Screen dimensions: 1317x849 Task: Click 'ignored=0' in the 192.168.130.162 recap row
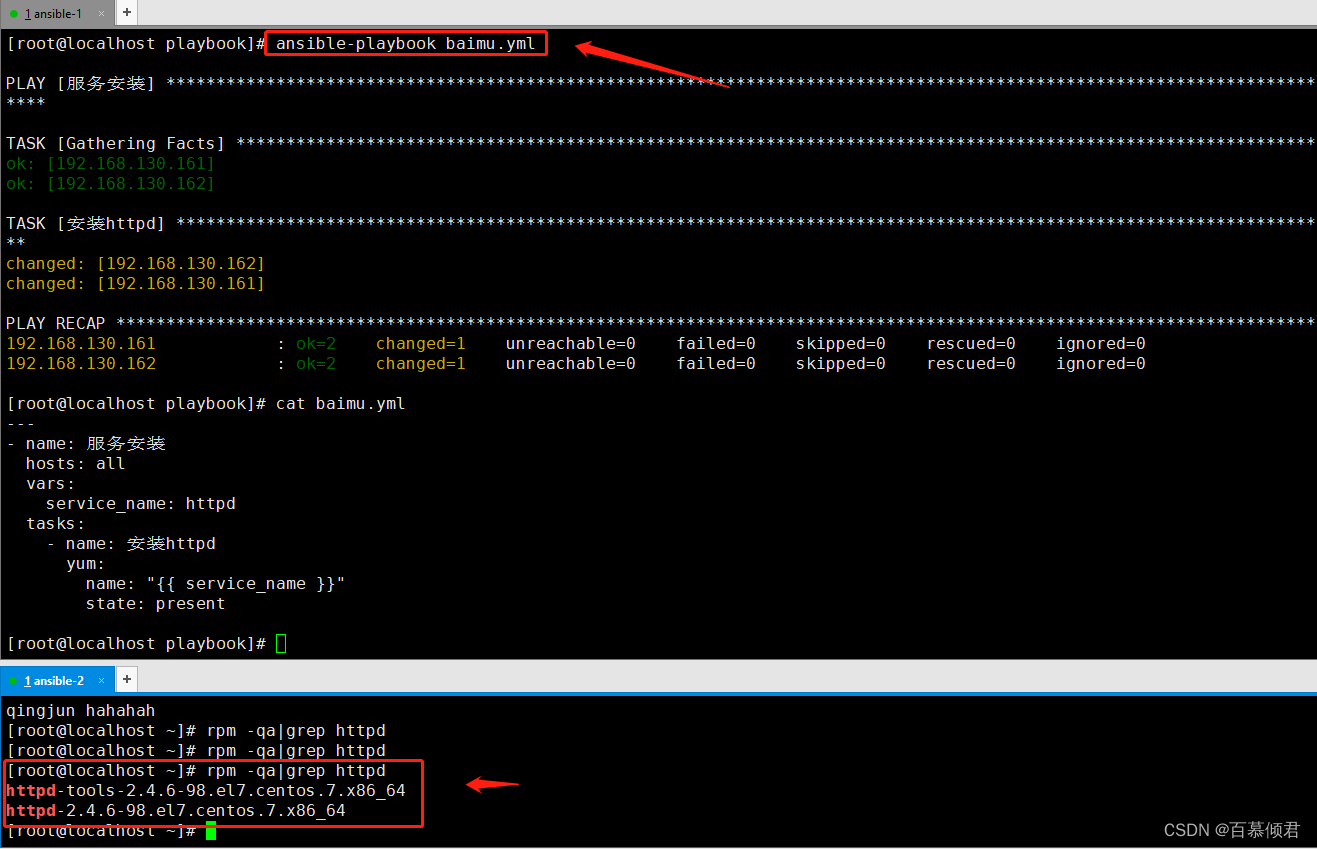pyautogui.click(x=1101, y=364)
